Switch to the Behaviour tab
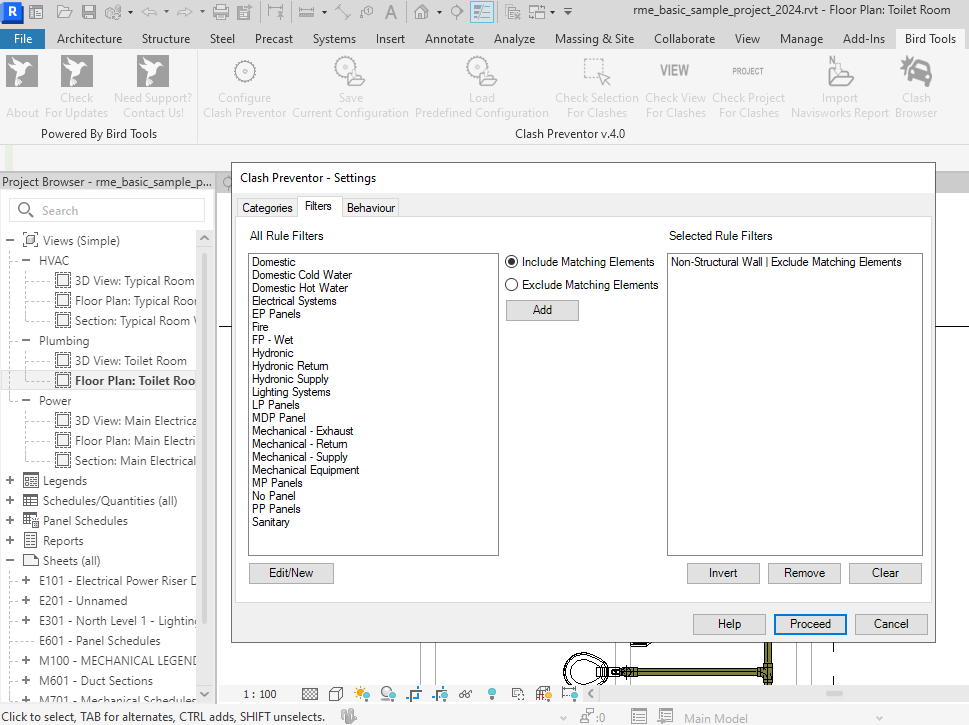This screenshot has width=969, height=725. click(371, 208)
